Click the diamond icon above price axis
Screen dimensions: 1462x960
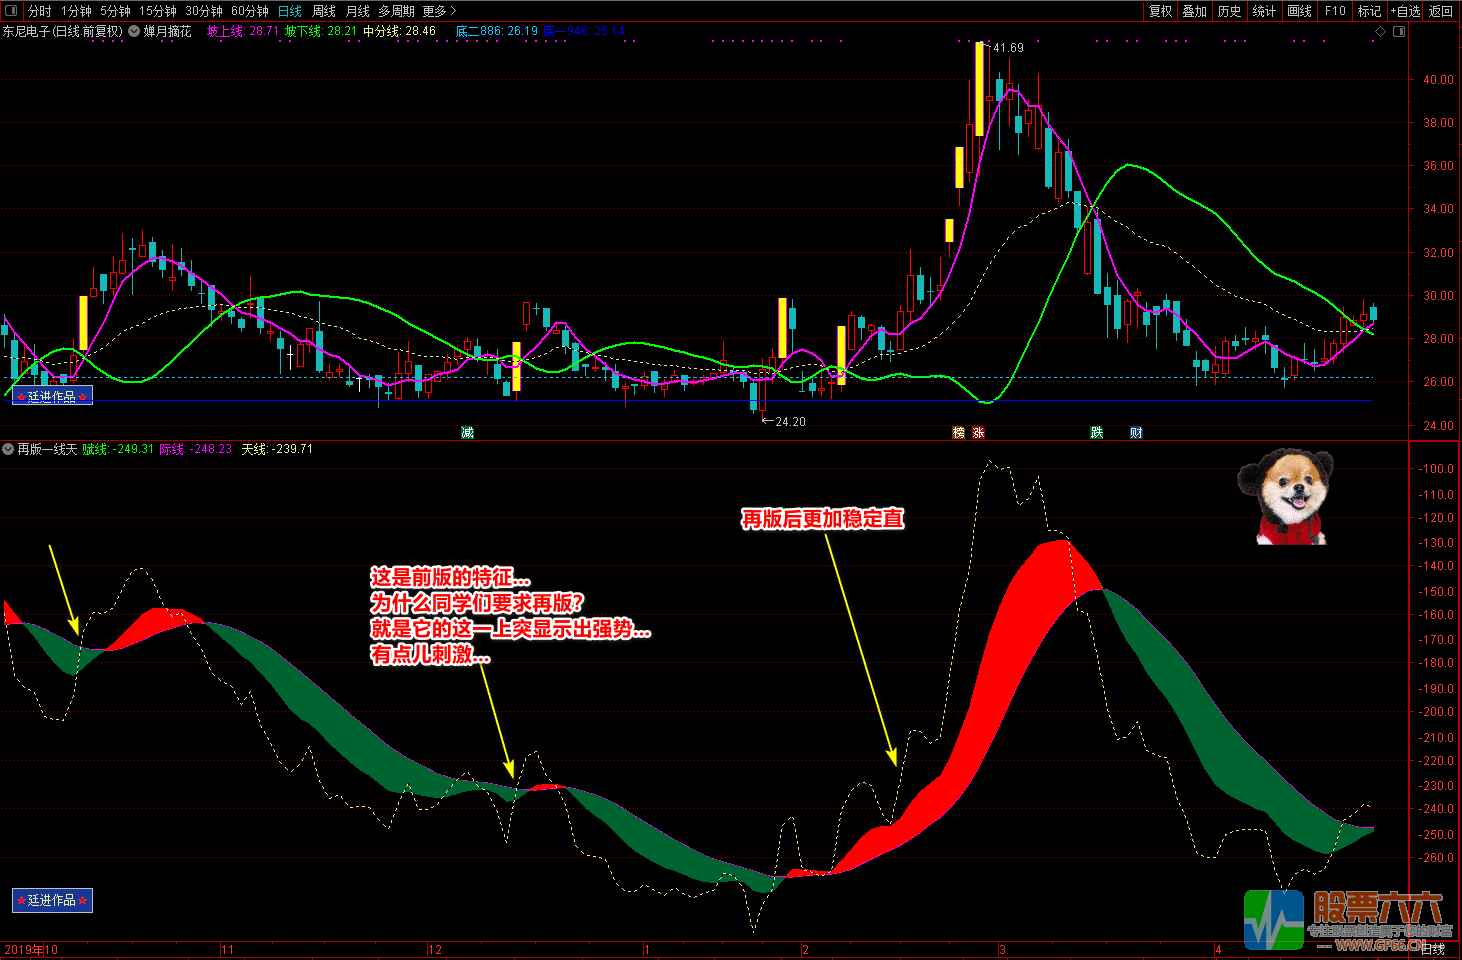[x=1381, y=32]
